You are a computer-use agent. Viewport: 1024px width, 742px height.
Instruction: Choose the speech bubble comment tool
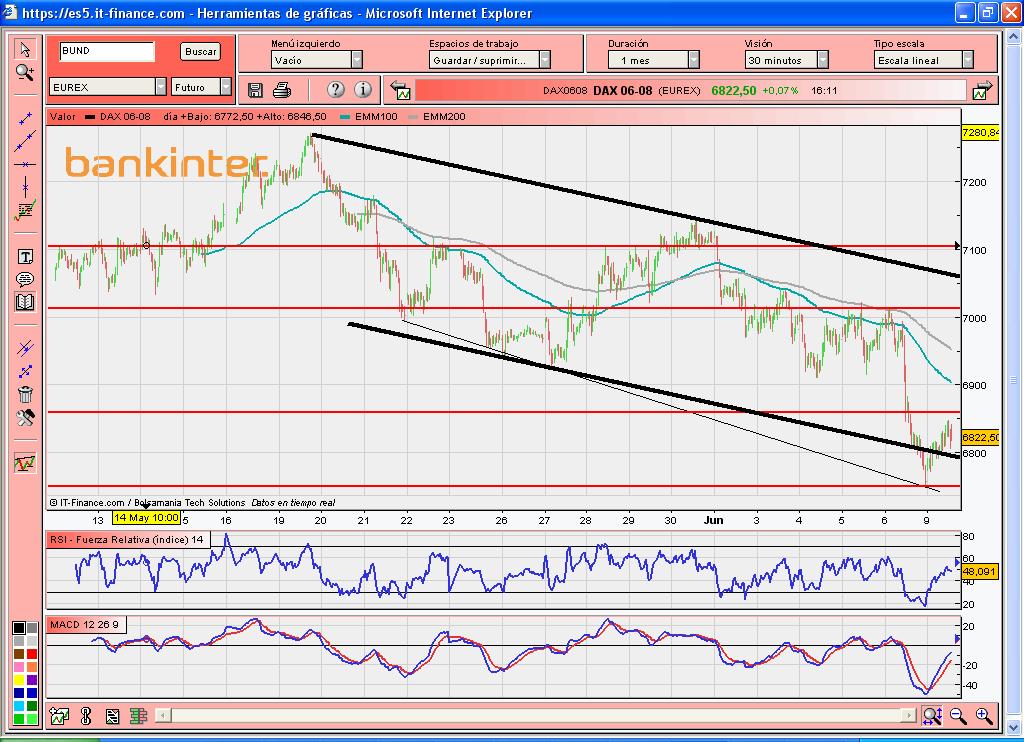[x=25, y=279]
